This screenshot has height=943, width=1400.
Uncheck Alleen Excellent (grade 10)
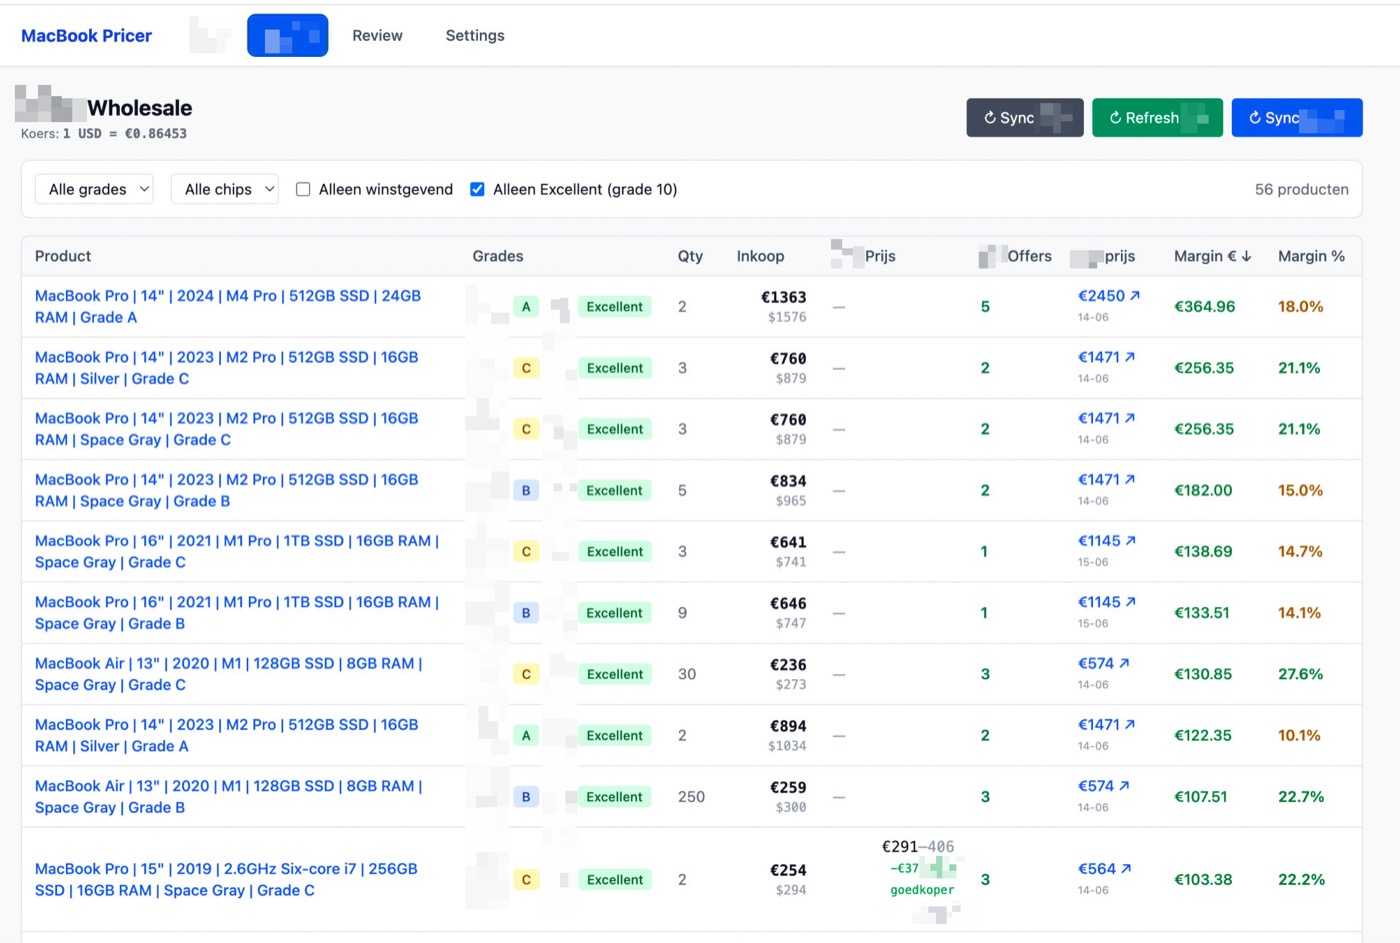click(x=477, y=189)
